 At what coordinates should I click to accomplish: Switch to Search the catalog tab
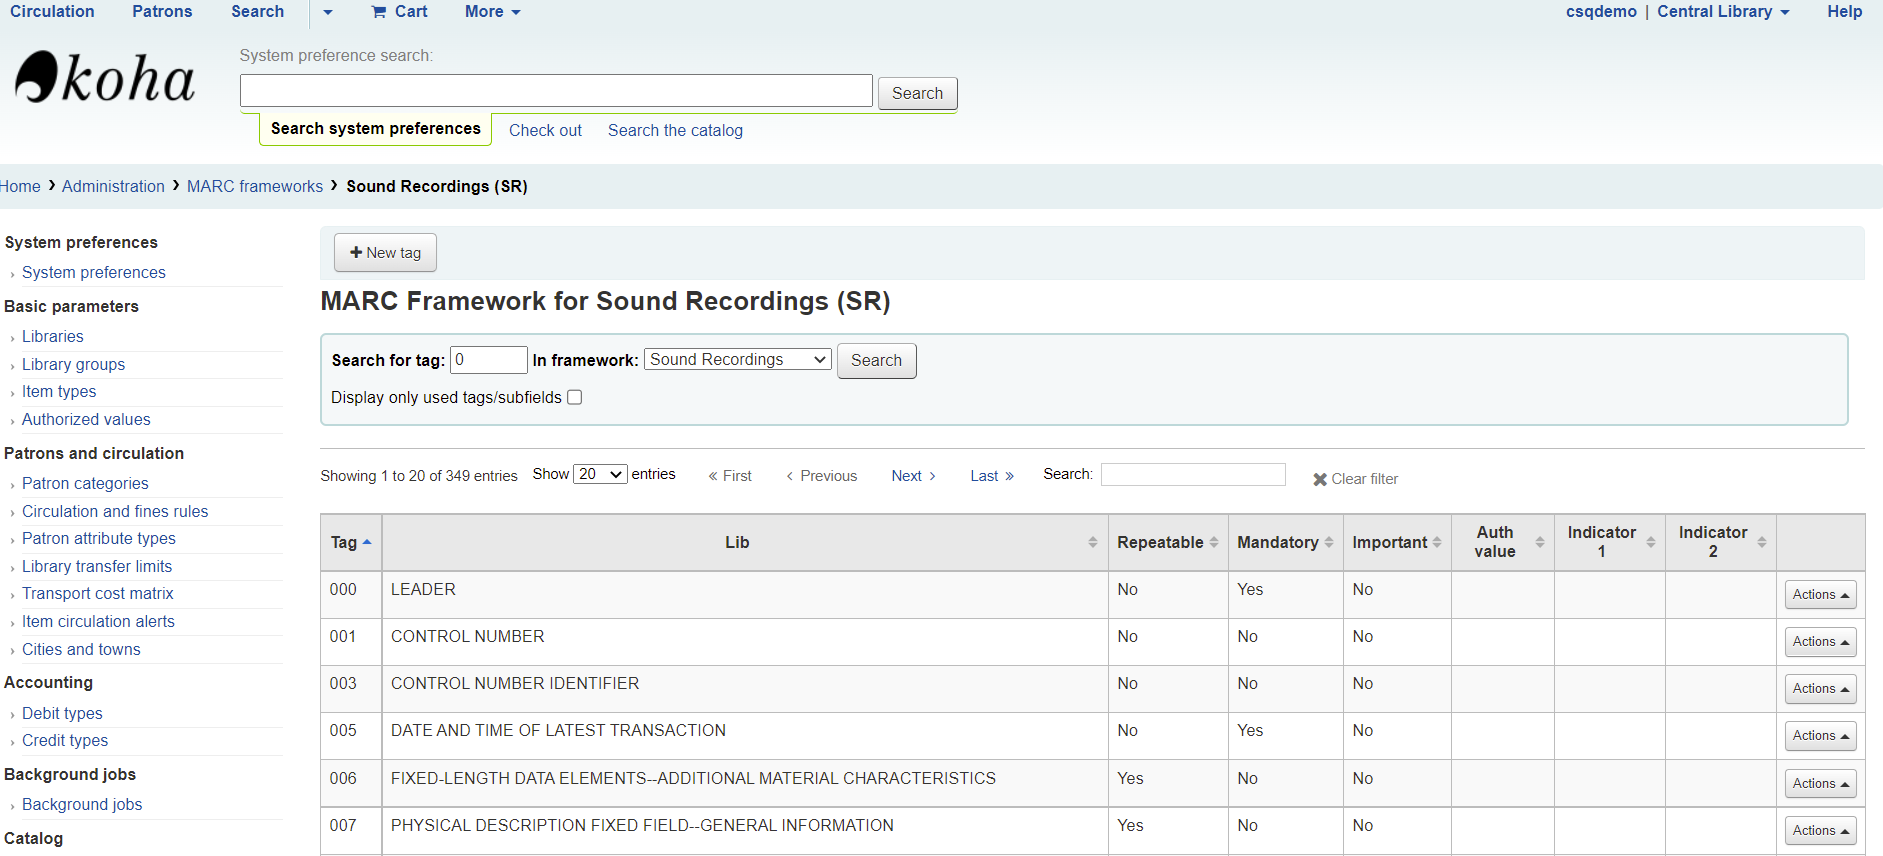[675, 130]
